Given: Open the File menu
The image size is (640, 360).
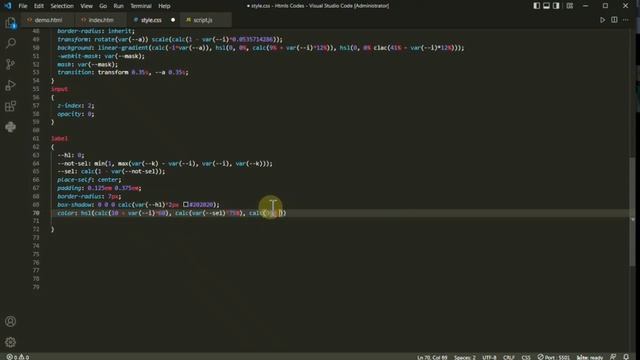Looking at the screenshot, I should click(23, 6).
